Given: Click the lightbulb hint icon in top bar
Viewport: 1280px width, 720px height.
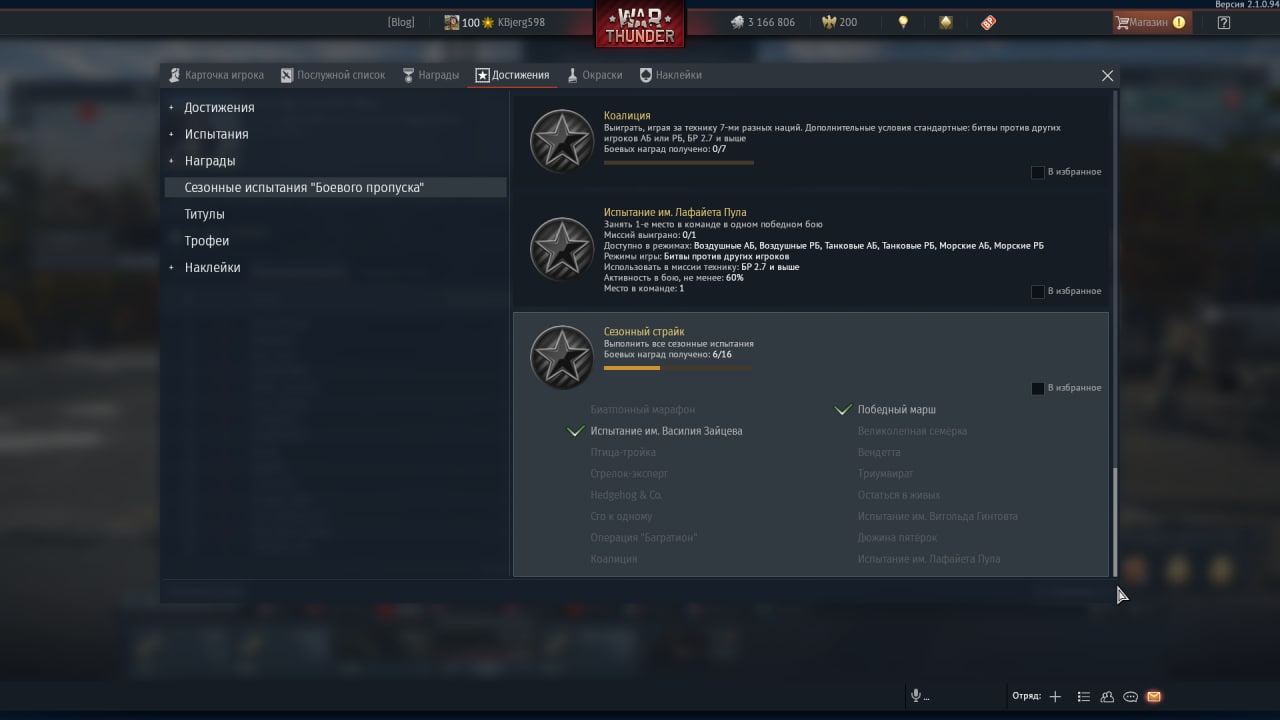Looking at the screenshot, I should tap(903, 22).
